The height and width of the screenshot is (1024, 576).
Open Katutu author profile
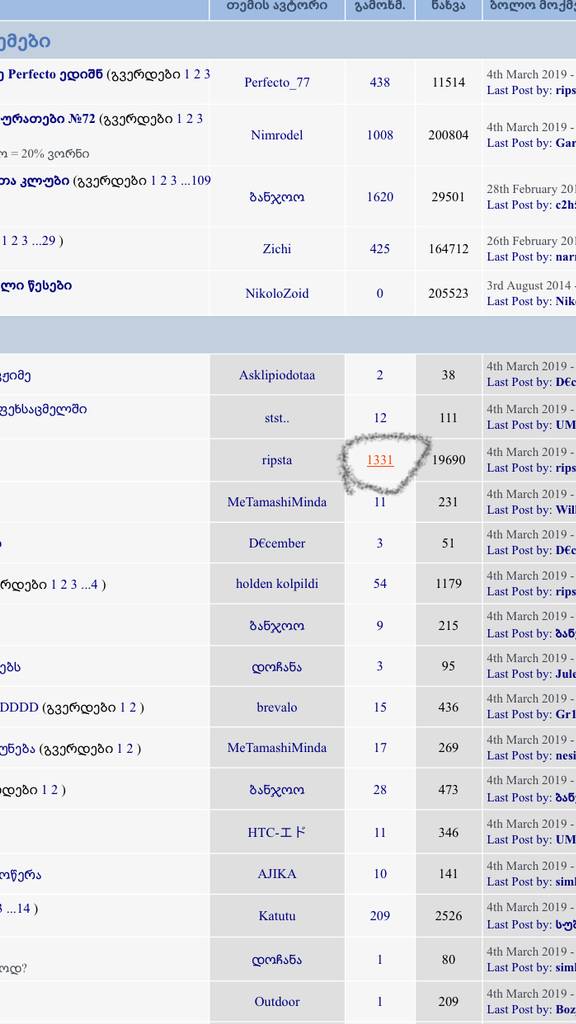tap(277, 916)
